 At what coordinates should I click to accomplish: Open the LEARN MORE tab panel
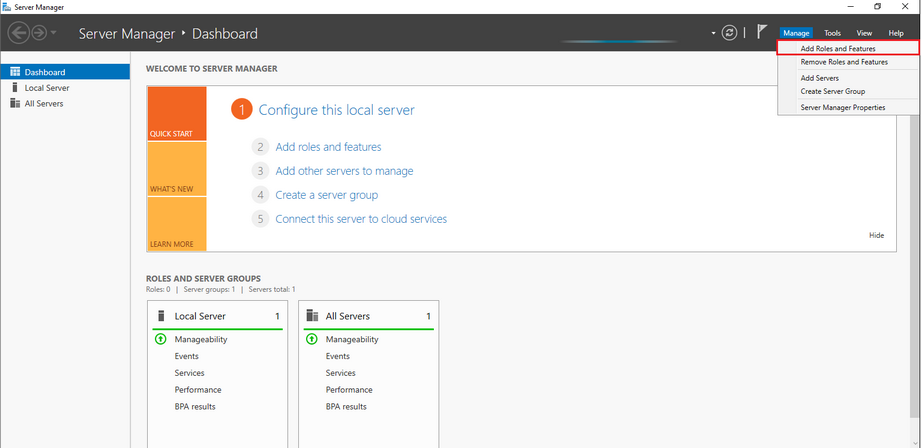tap(176, 225)
